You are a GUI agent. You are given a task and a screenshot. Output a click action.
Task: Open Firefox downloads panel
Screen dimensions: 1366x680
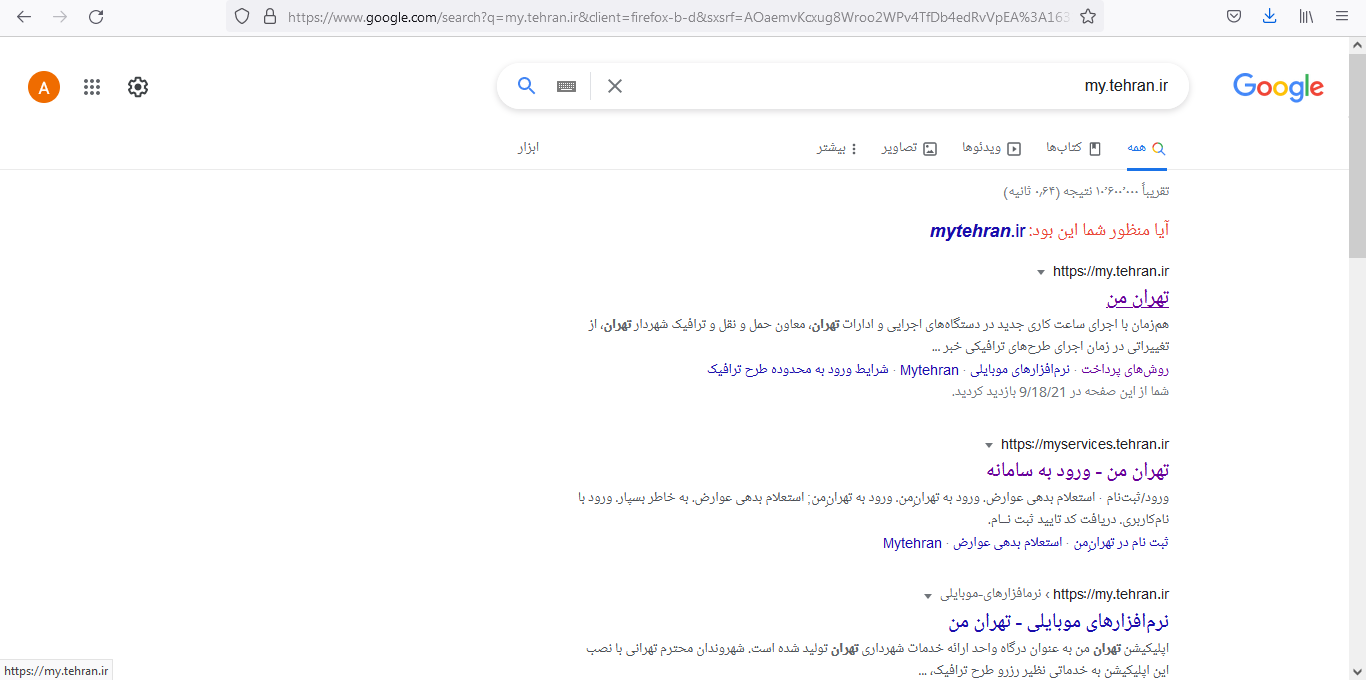(x=1269, y=16)
